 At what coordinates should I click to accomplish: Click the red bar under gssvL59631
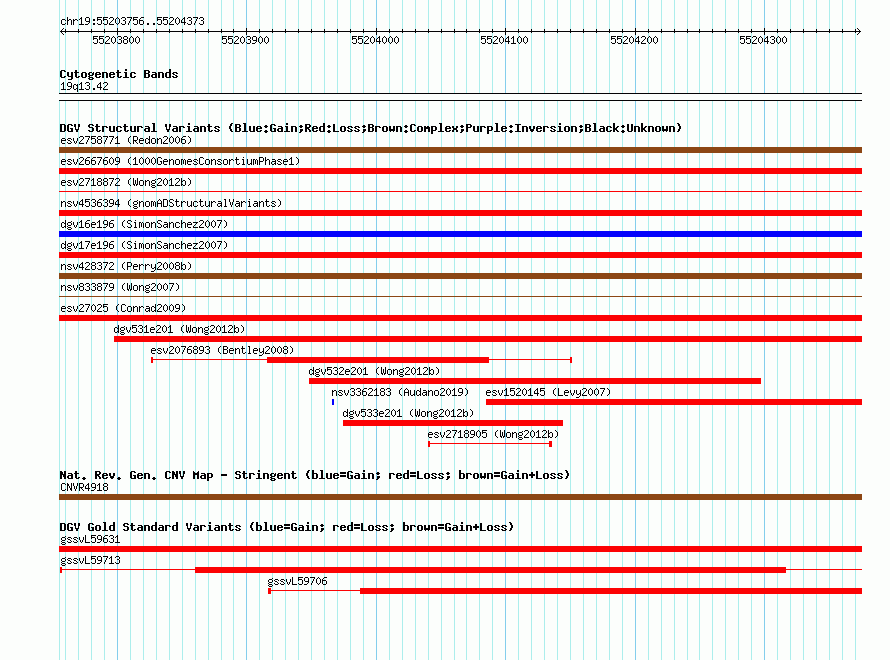pos(460,549)
